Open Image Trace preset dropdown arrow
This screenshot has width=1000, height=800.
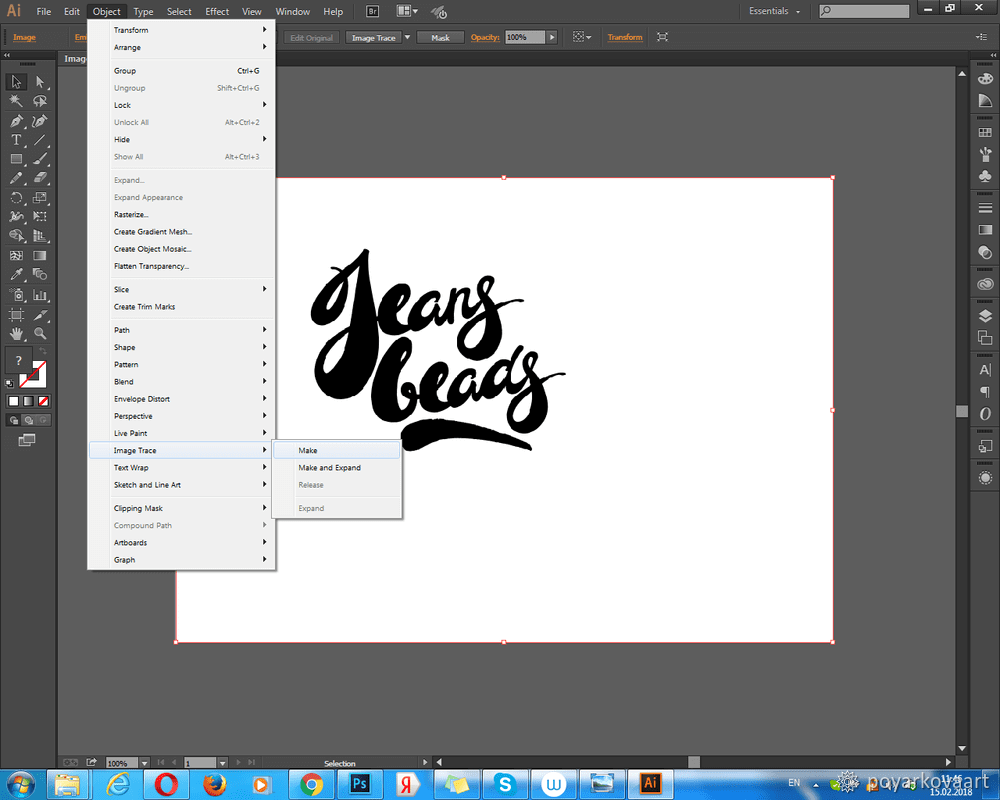pos(408,37)
